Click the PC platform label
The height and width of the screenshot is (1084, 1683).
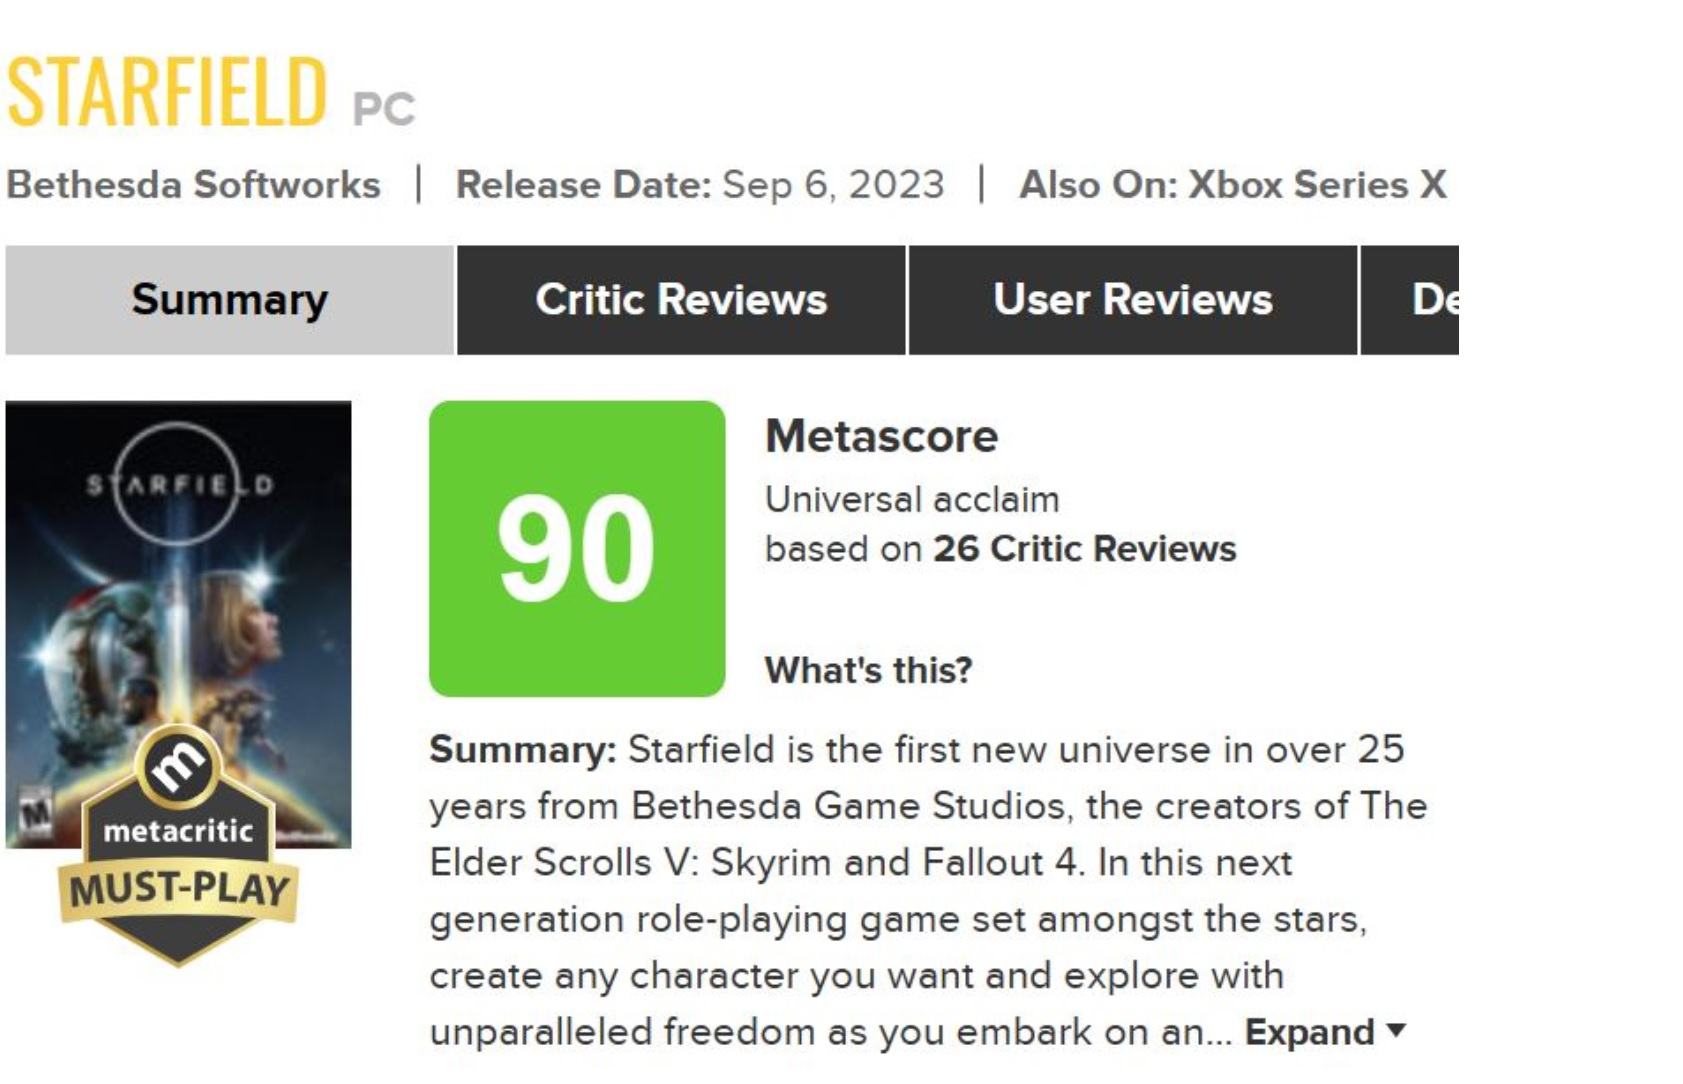point(384,109)
